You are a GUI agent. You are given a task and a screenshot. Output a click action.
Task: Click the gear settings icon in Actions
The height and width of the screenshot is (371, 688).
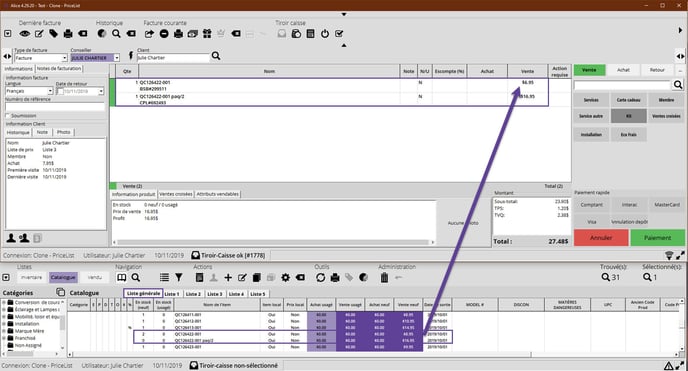(286, 278)
